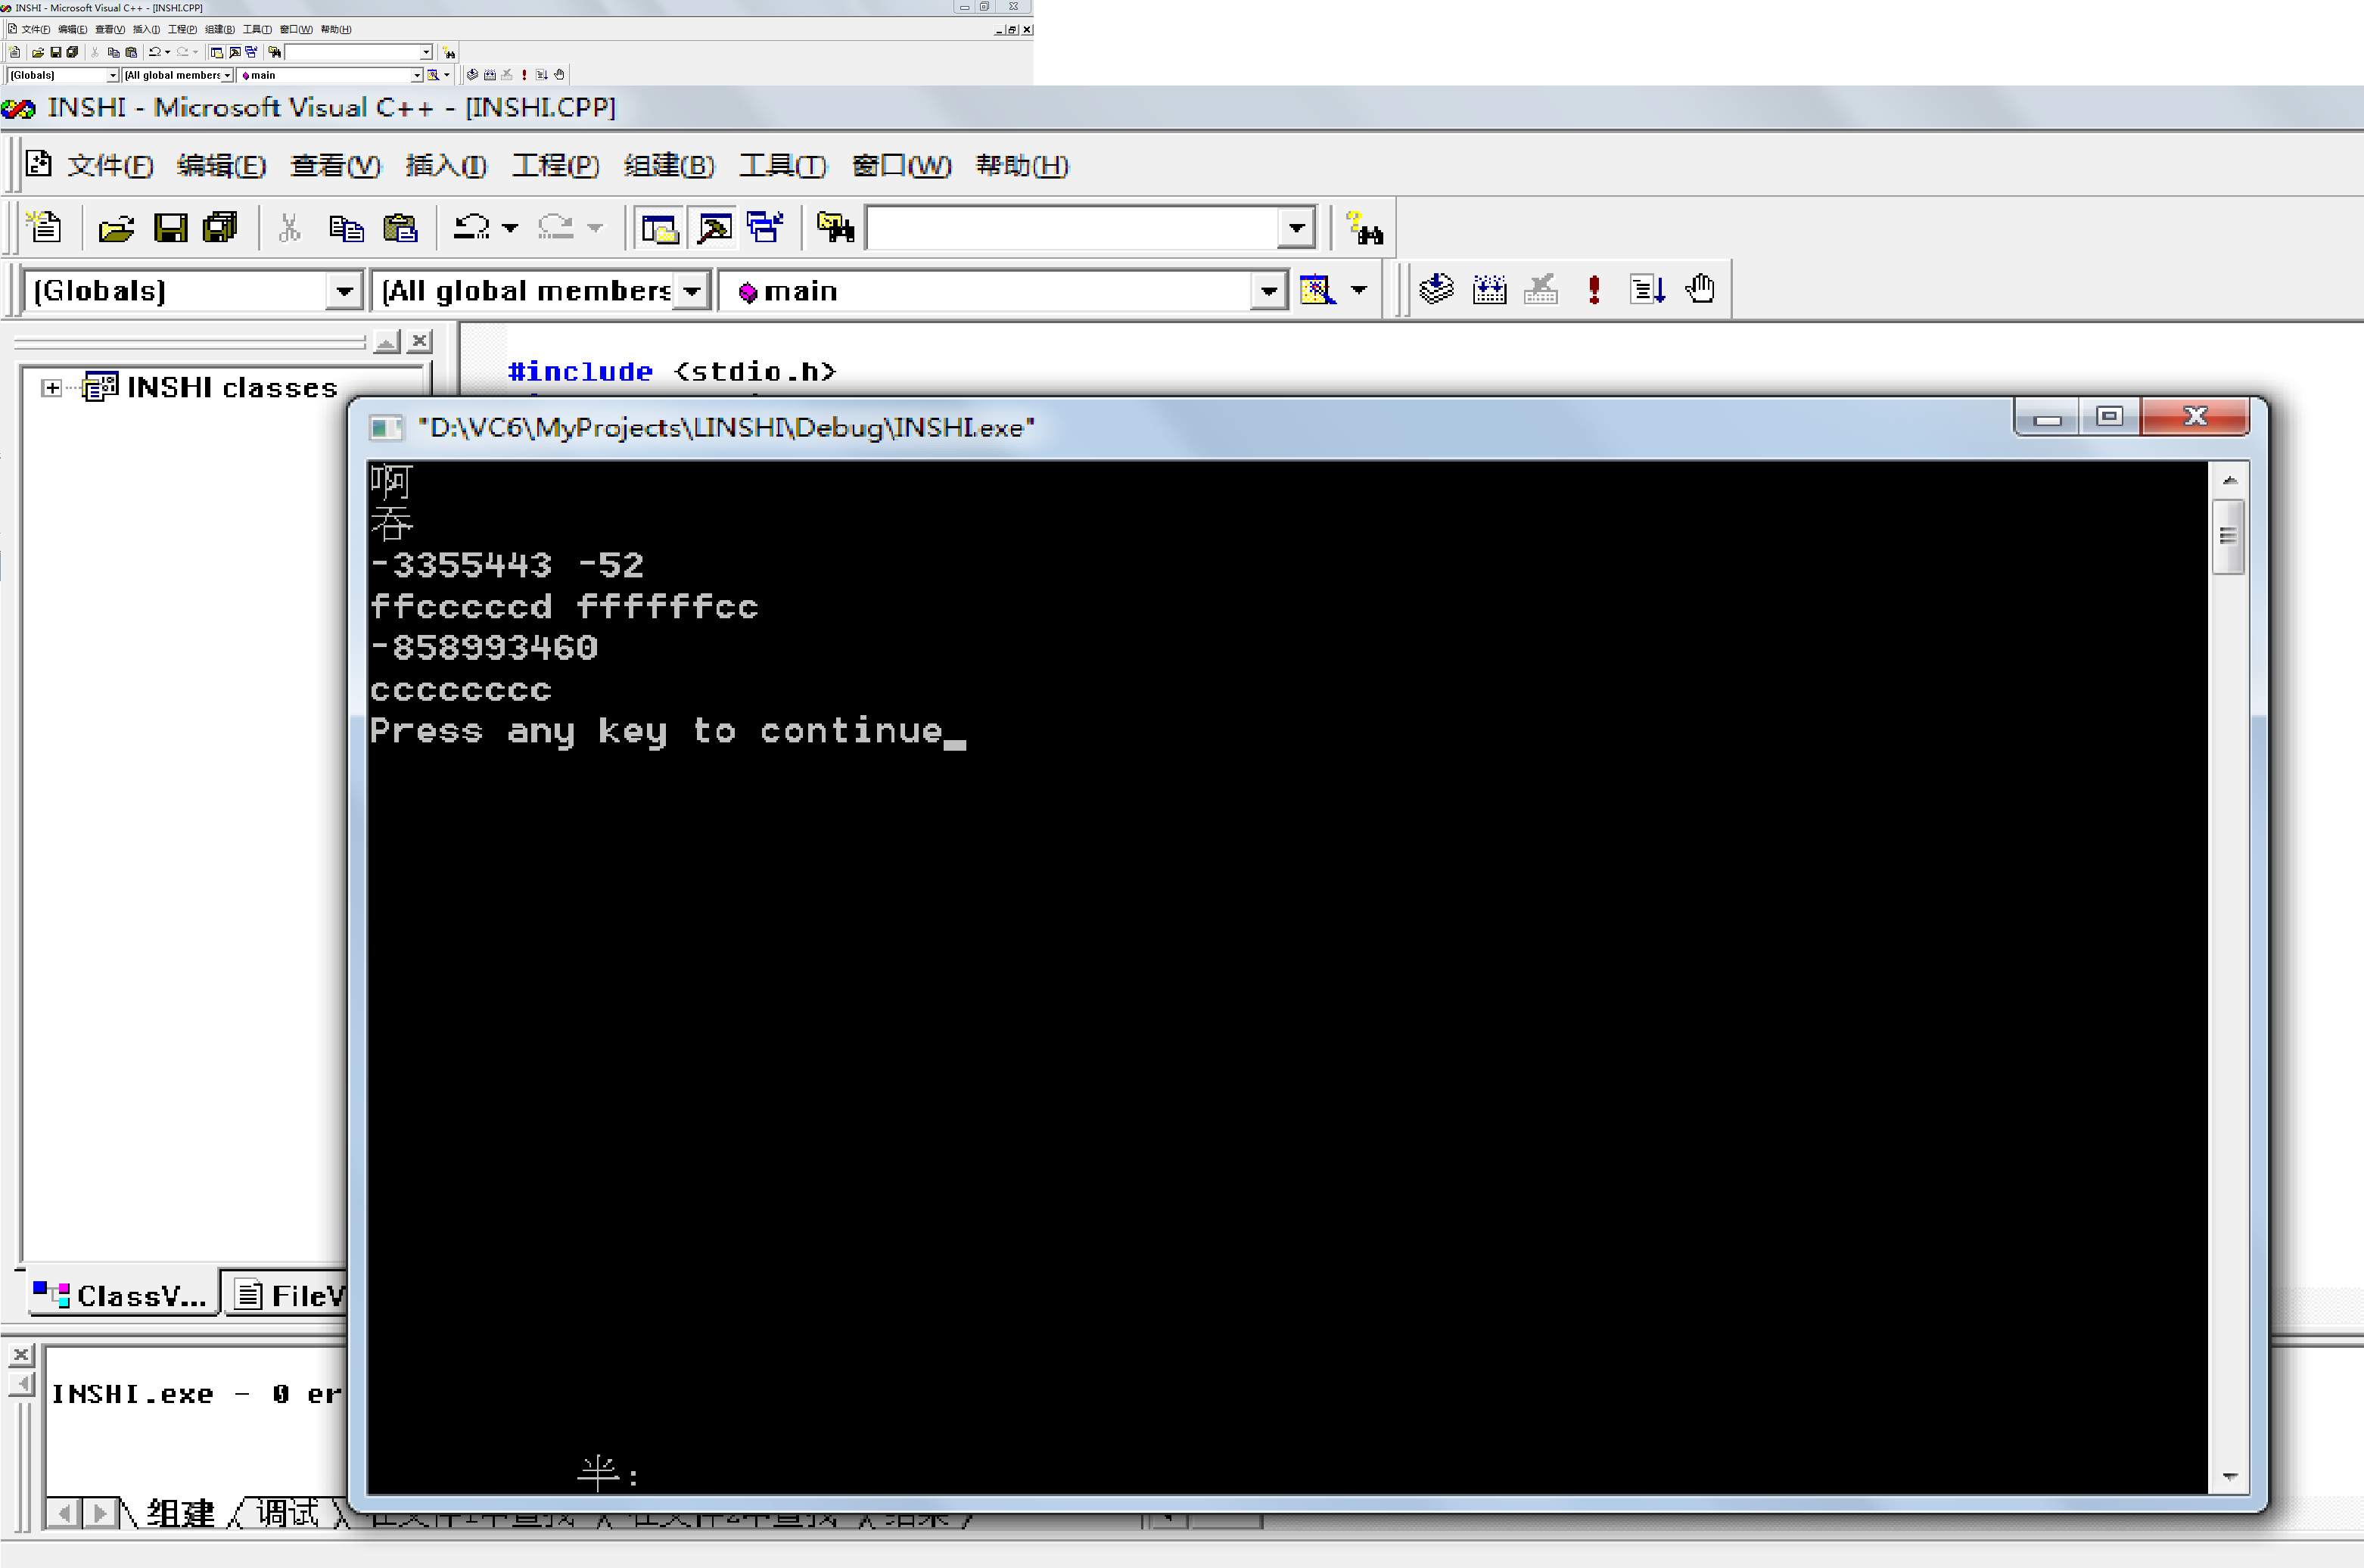Copy selection with the Copy icon
The height and width of the screenshot is (1568, 2364).
tap(346, 229)
